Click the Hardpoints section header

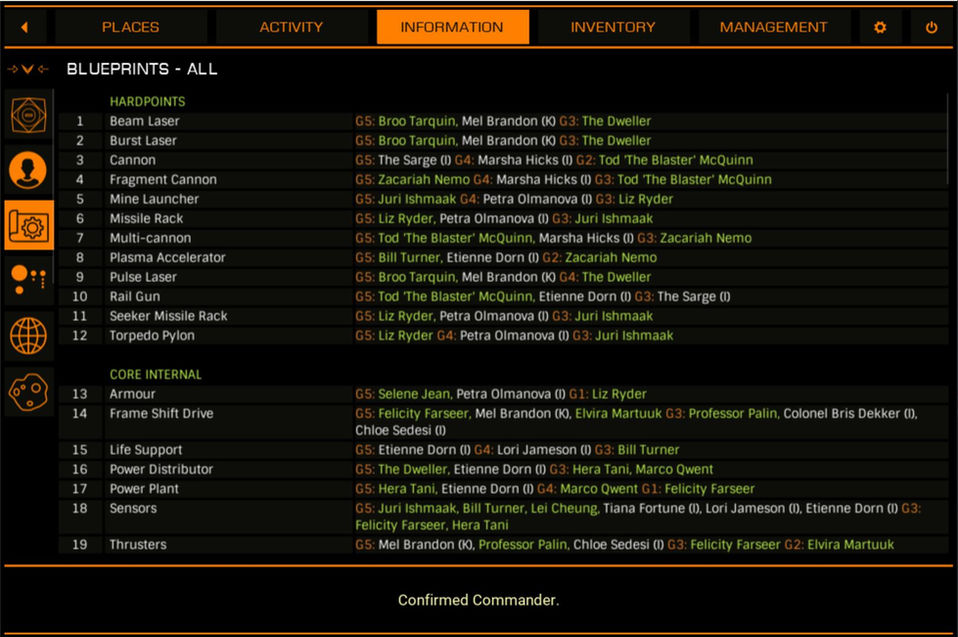point(147,101)
